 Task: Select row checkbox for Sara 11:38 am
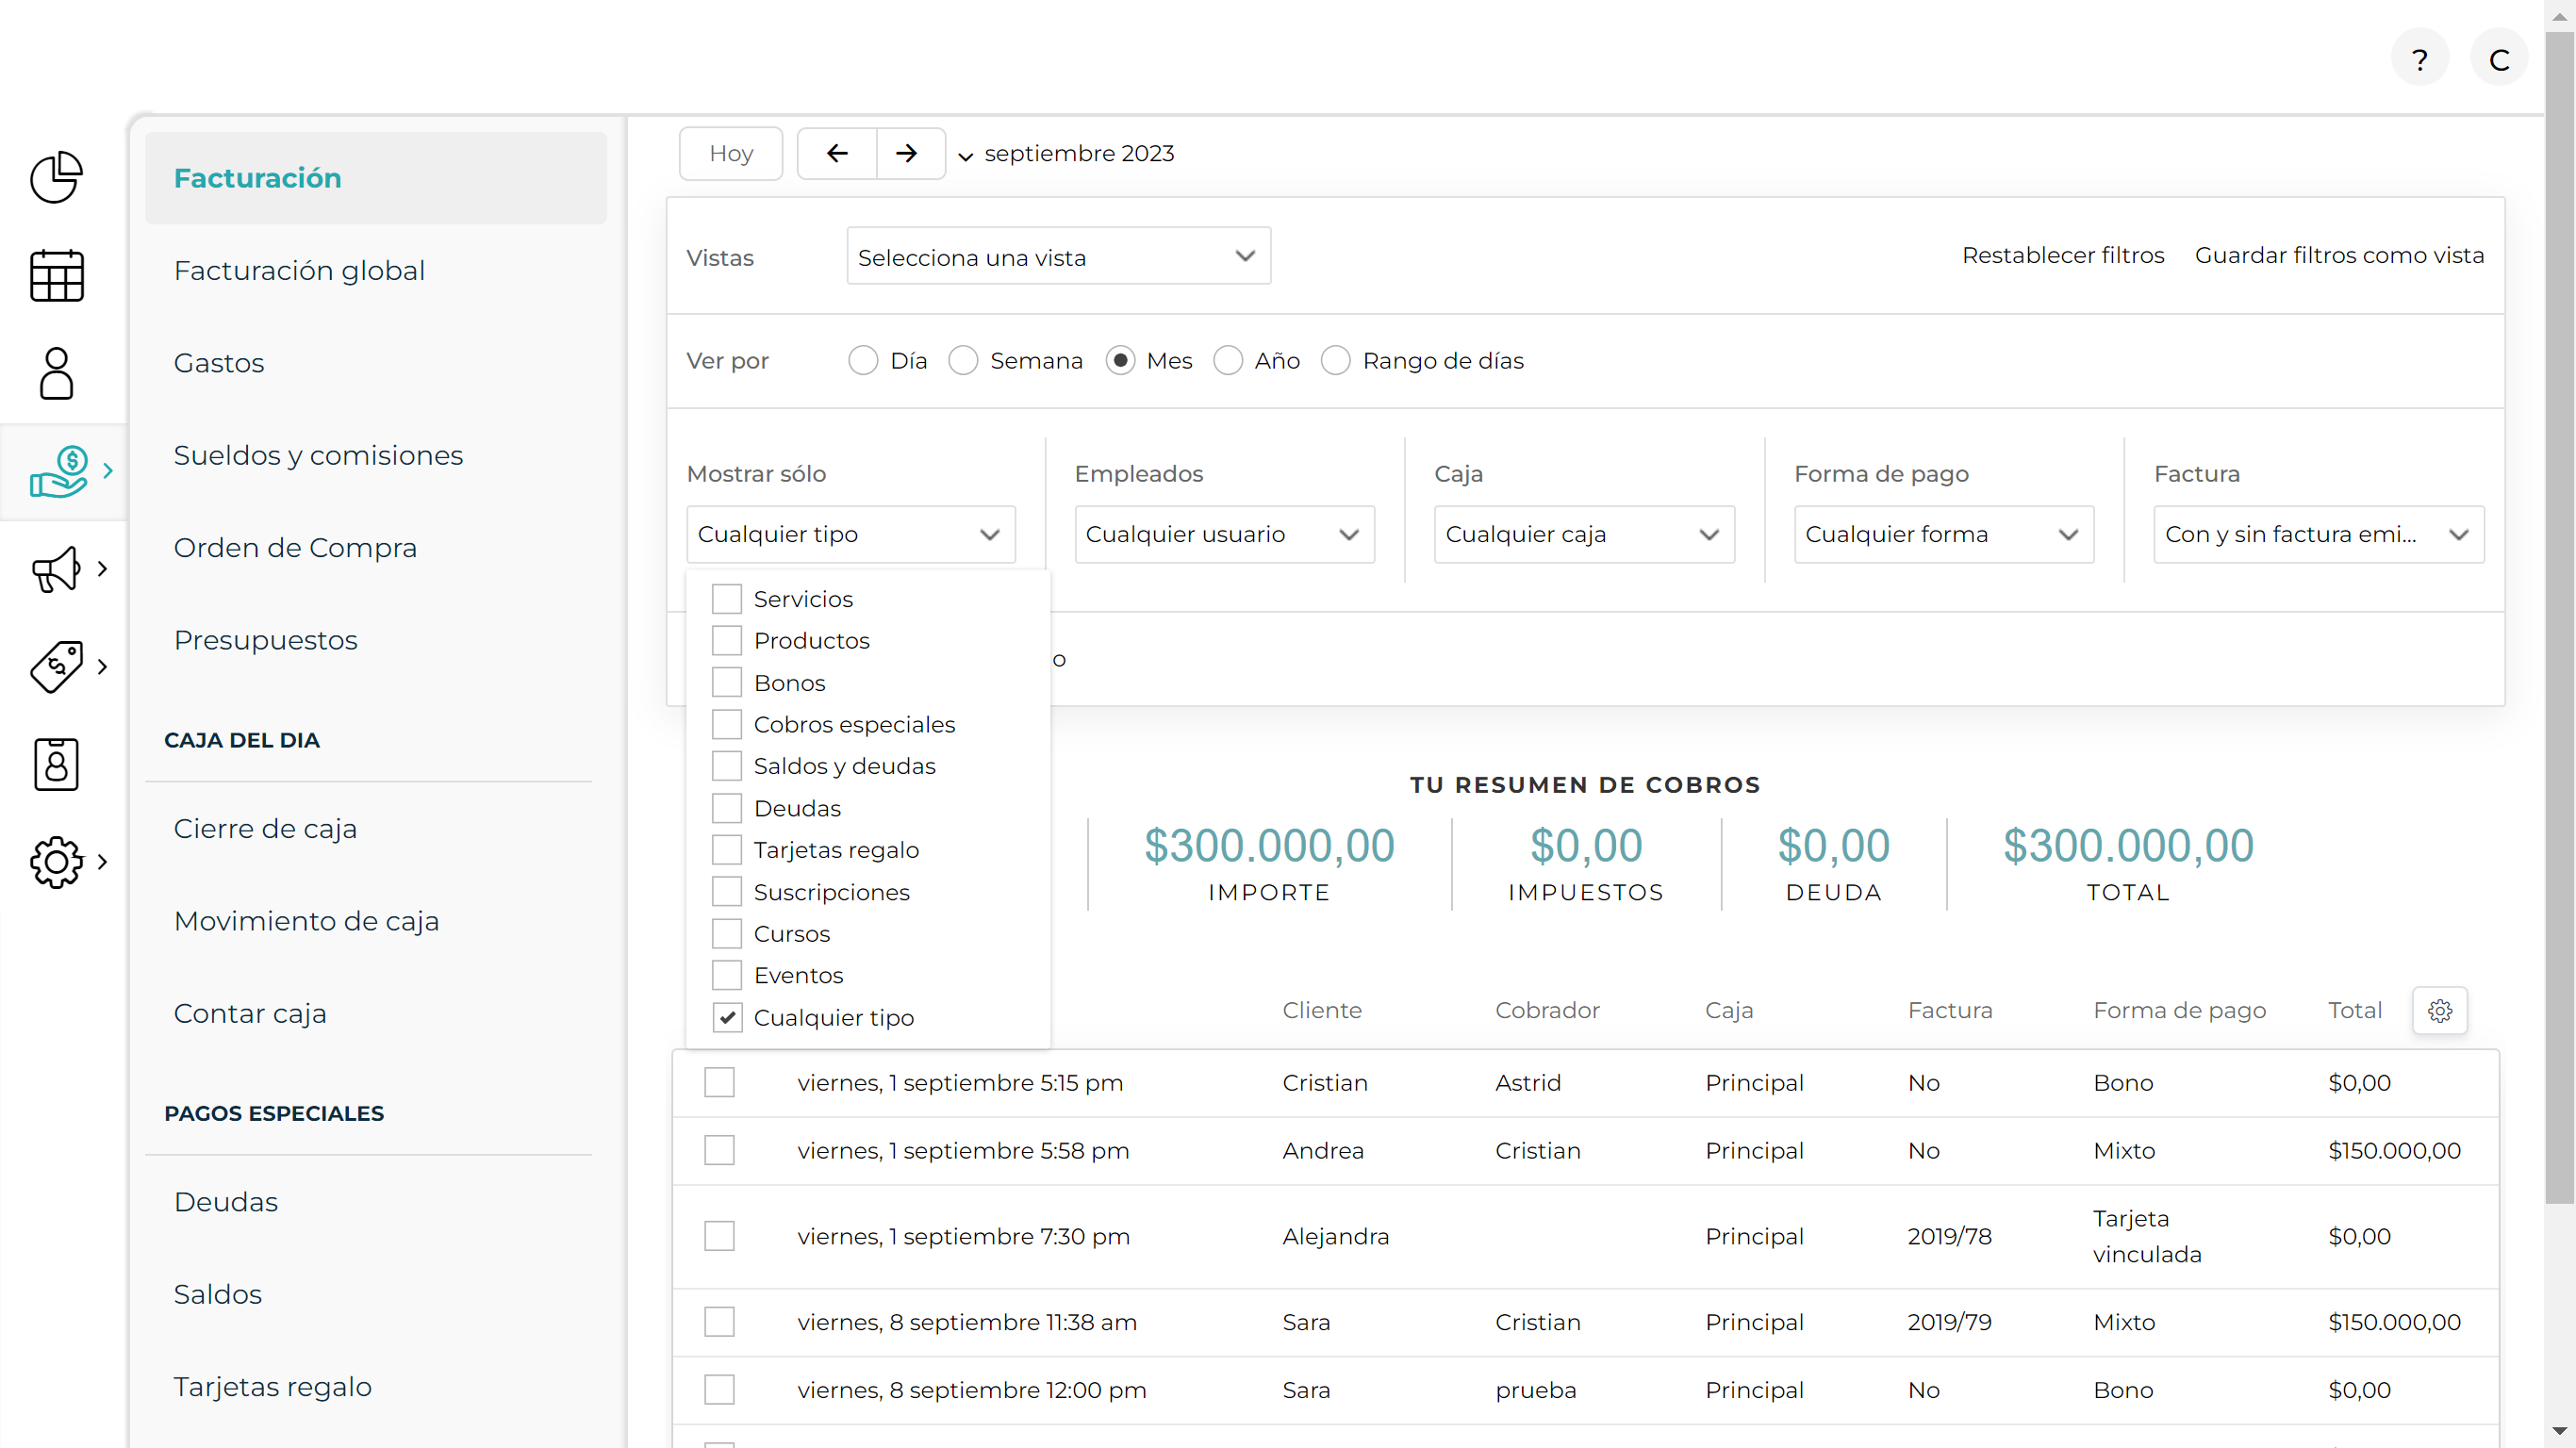(x=719, y=1322)
